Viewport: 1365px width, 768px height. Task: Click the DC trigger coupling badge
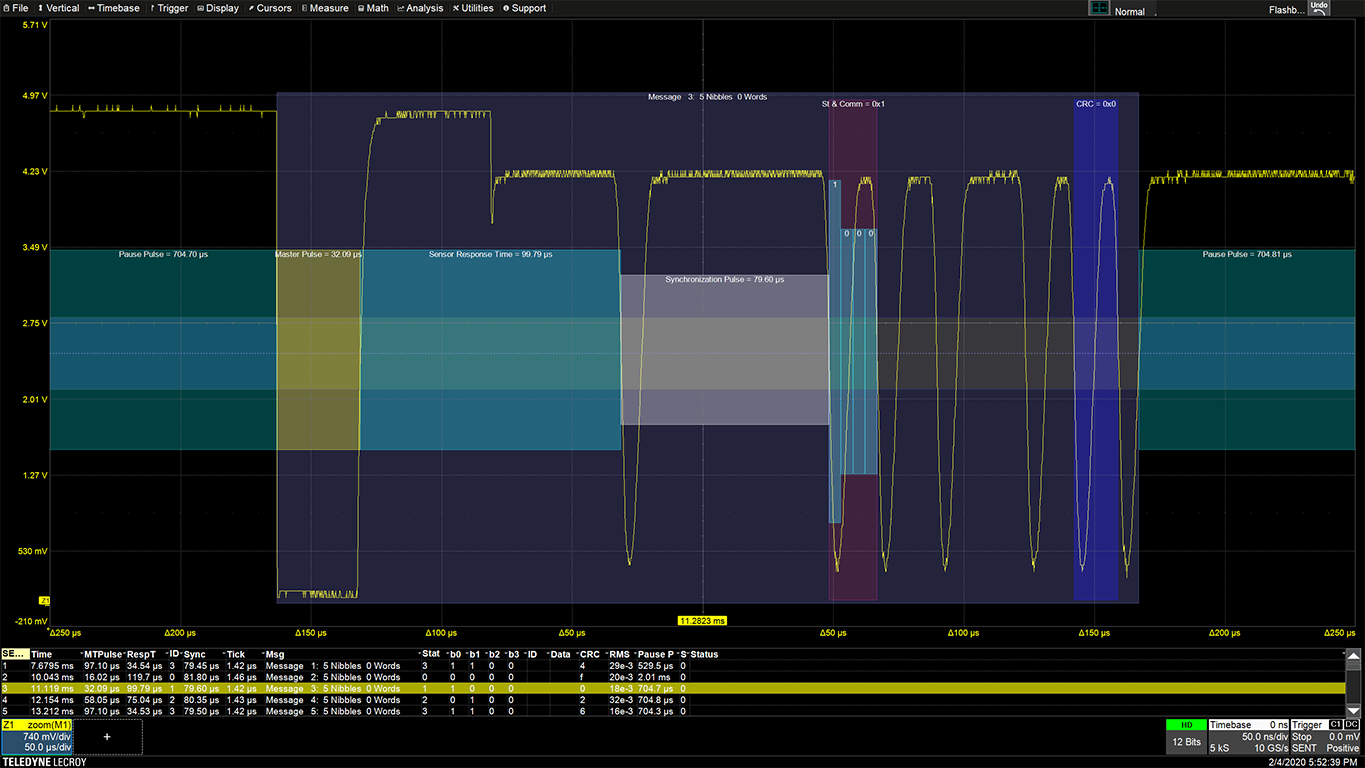click(1352, 724)
